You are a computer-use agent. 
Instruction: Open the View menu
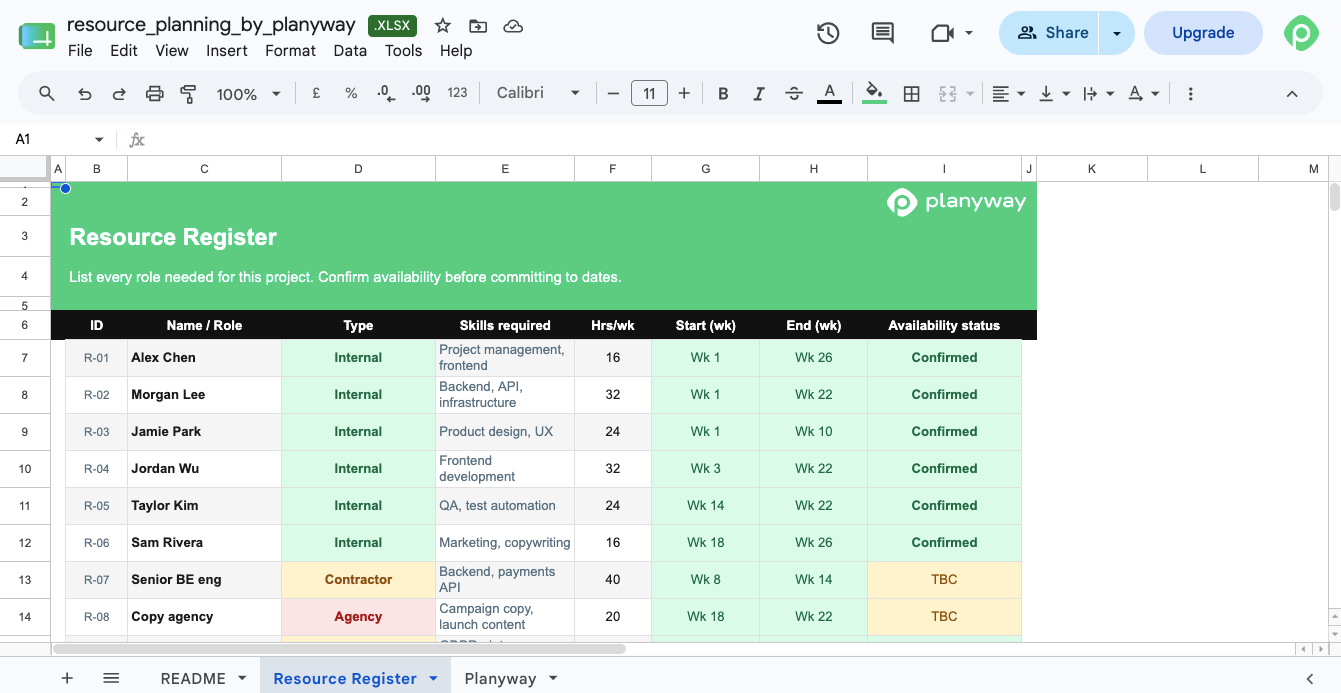coord(172,51)
